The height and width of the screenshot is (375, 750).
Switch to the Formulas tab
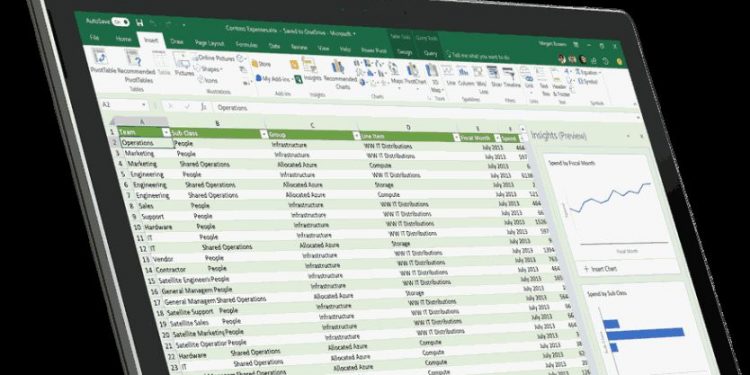coord(247,45)
